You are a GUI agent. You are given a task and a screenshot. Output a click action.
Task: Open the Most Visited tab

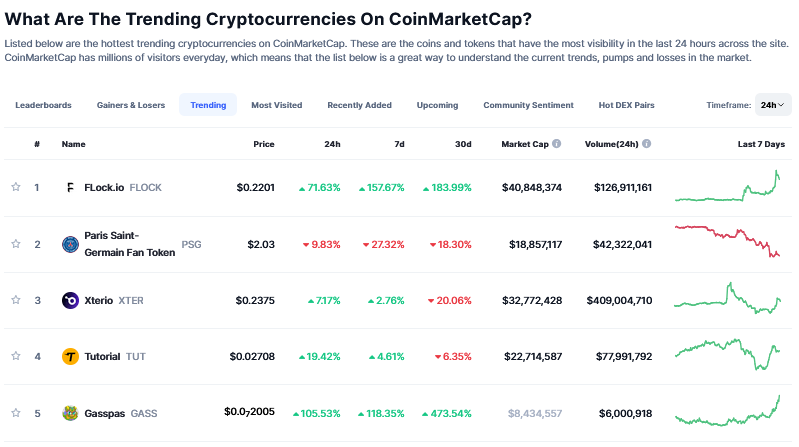pyautogui.click(x=277, y=105)
